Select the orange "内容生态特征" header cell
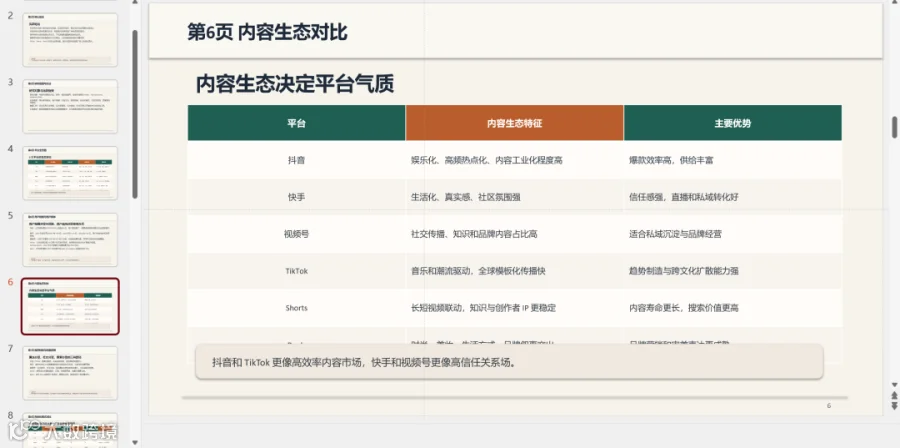This screenshot has height=448, width=900. (x=514, y=123)
